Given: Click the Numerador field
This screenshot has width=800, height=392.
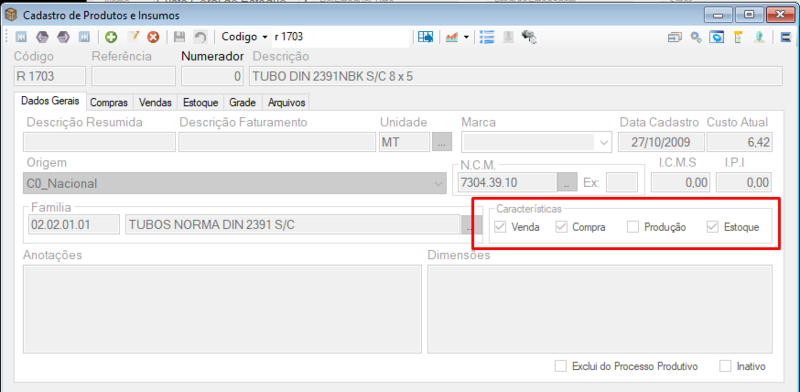Looking at the screenshot, I should 213,77.
